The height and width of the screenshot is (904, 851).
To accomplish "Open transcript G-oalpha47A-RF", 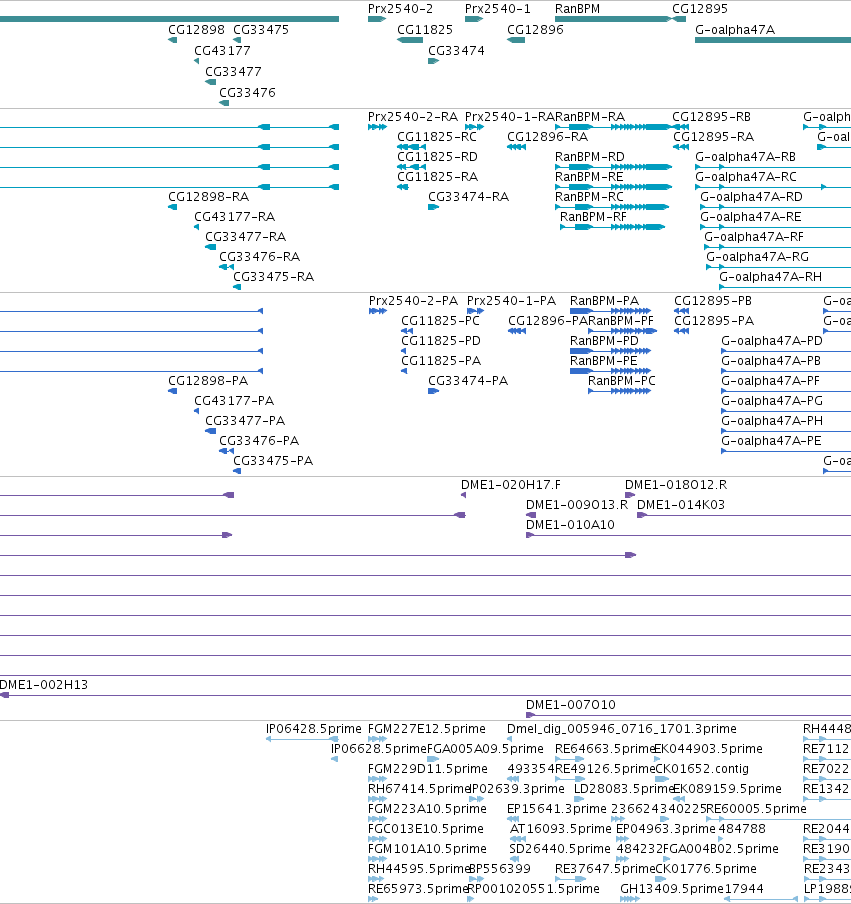I will [x=754, y=237].
